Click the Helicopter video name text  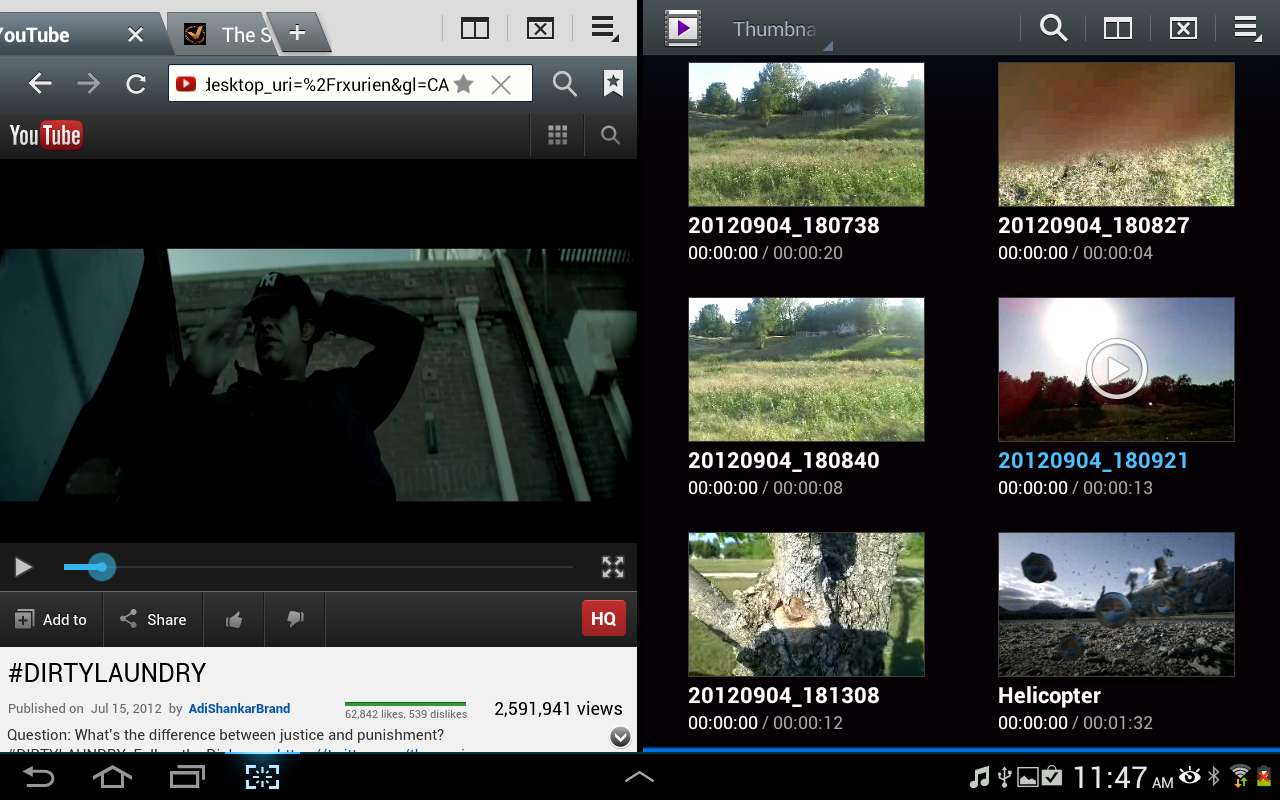coord(1049,696)
